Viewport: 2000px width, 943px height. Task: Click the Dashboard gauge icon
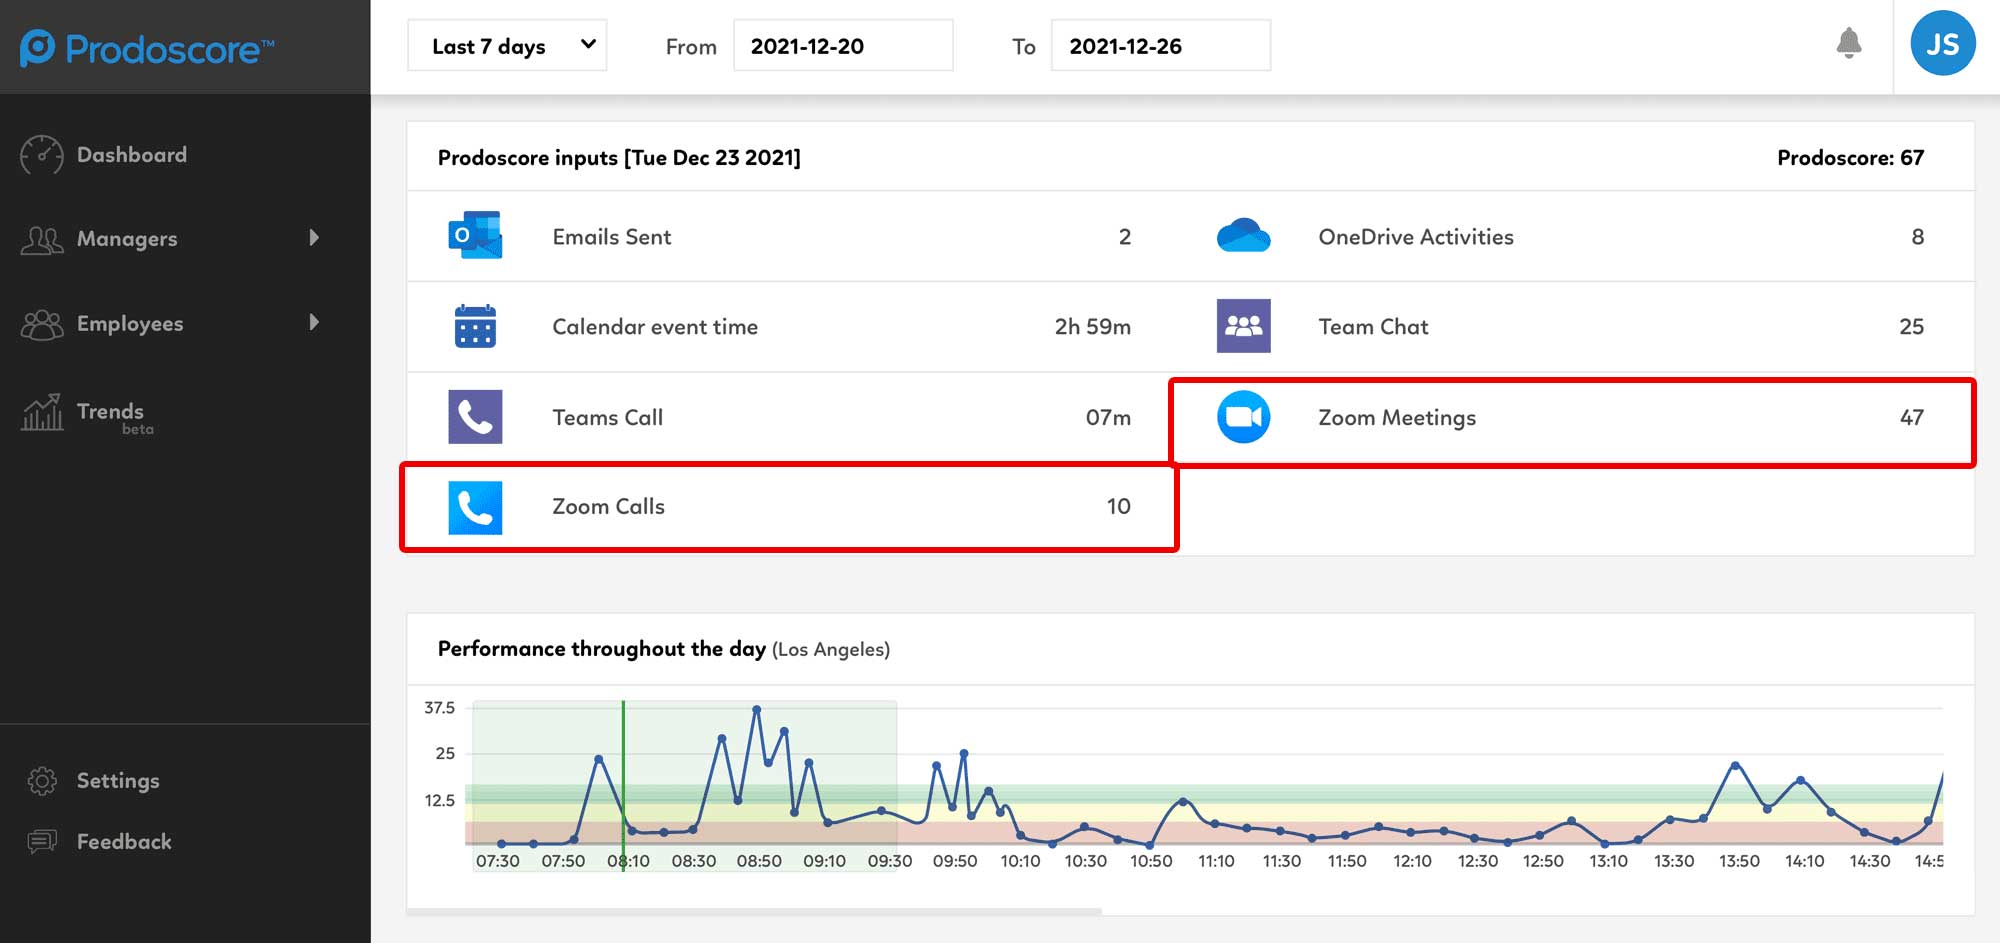[x=42, y=155]
